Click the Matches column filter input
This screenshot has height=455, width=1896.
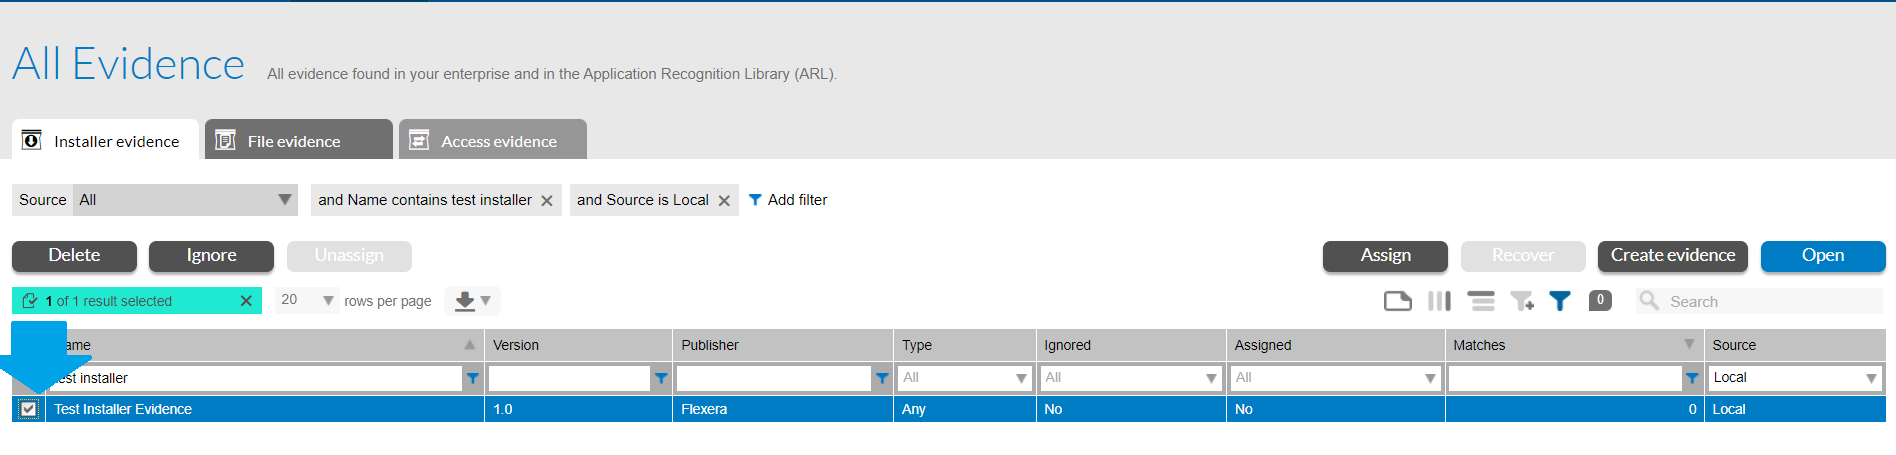tap(1565, 378)
